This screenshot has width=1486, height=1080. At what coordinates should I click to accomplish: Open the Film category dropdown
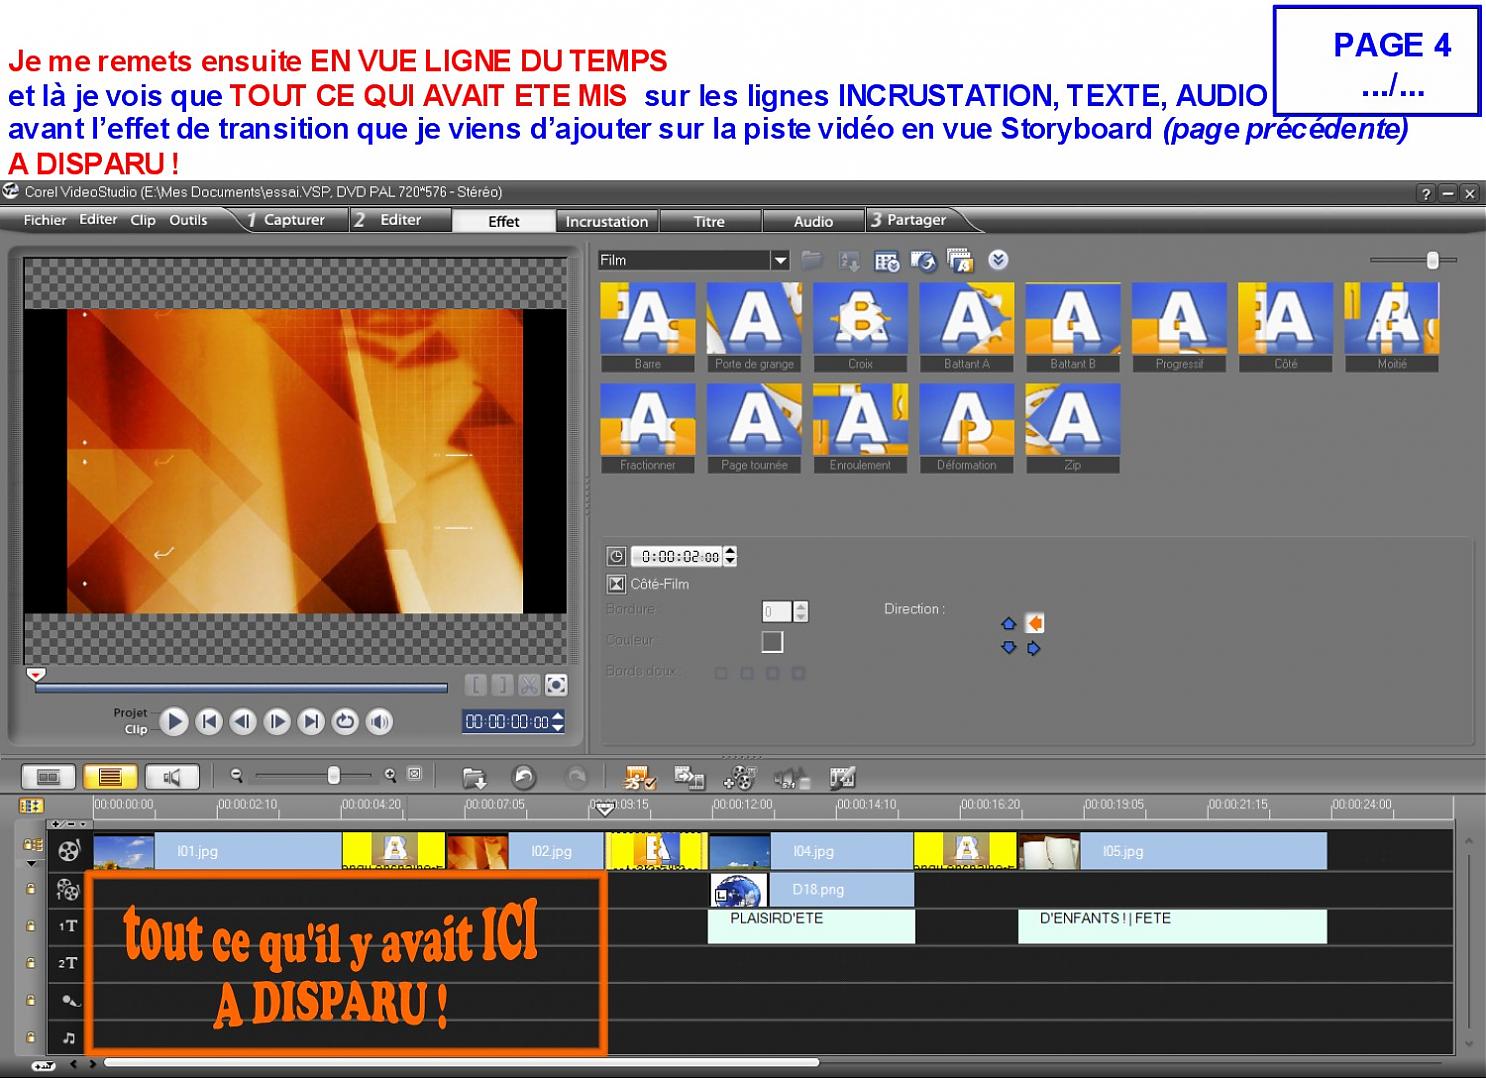point(780,260)
